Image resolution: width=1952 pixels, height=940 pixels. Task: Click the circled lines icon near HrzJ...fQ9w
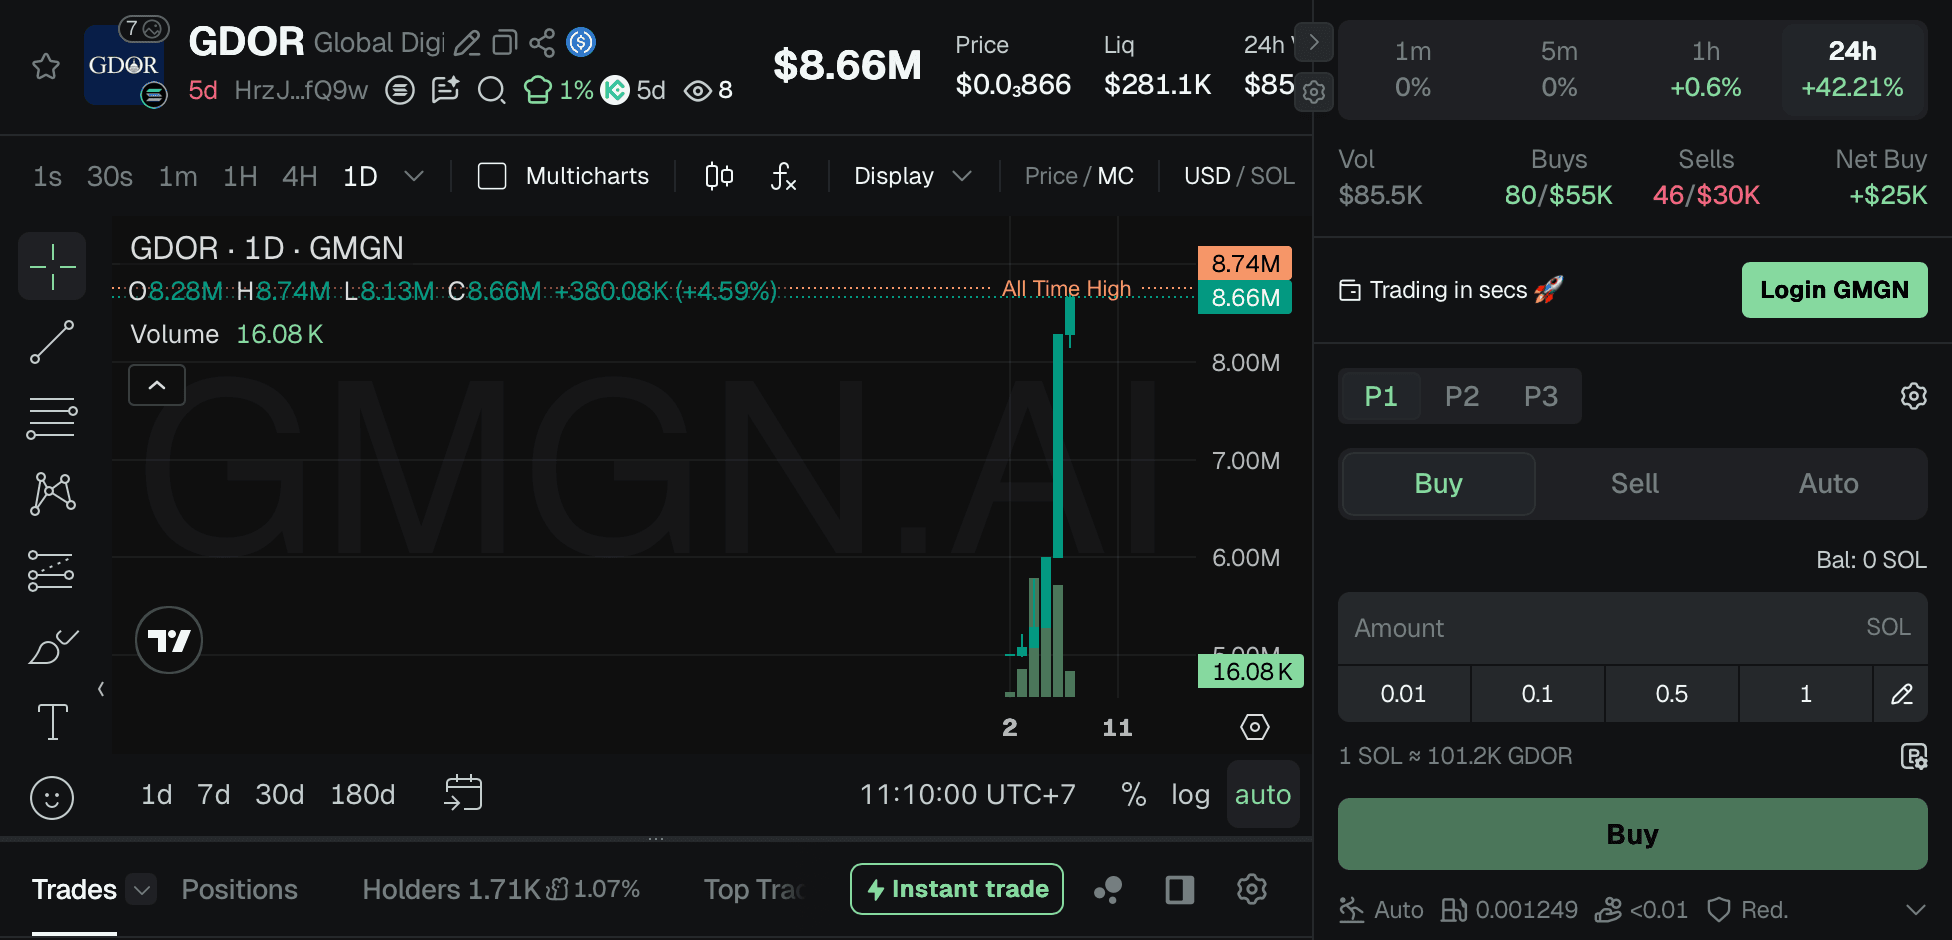coord(400,91)
